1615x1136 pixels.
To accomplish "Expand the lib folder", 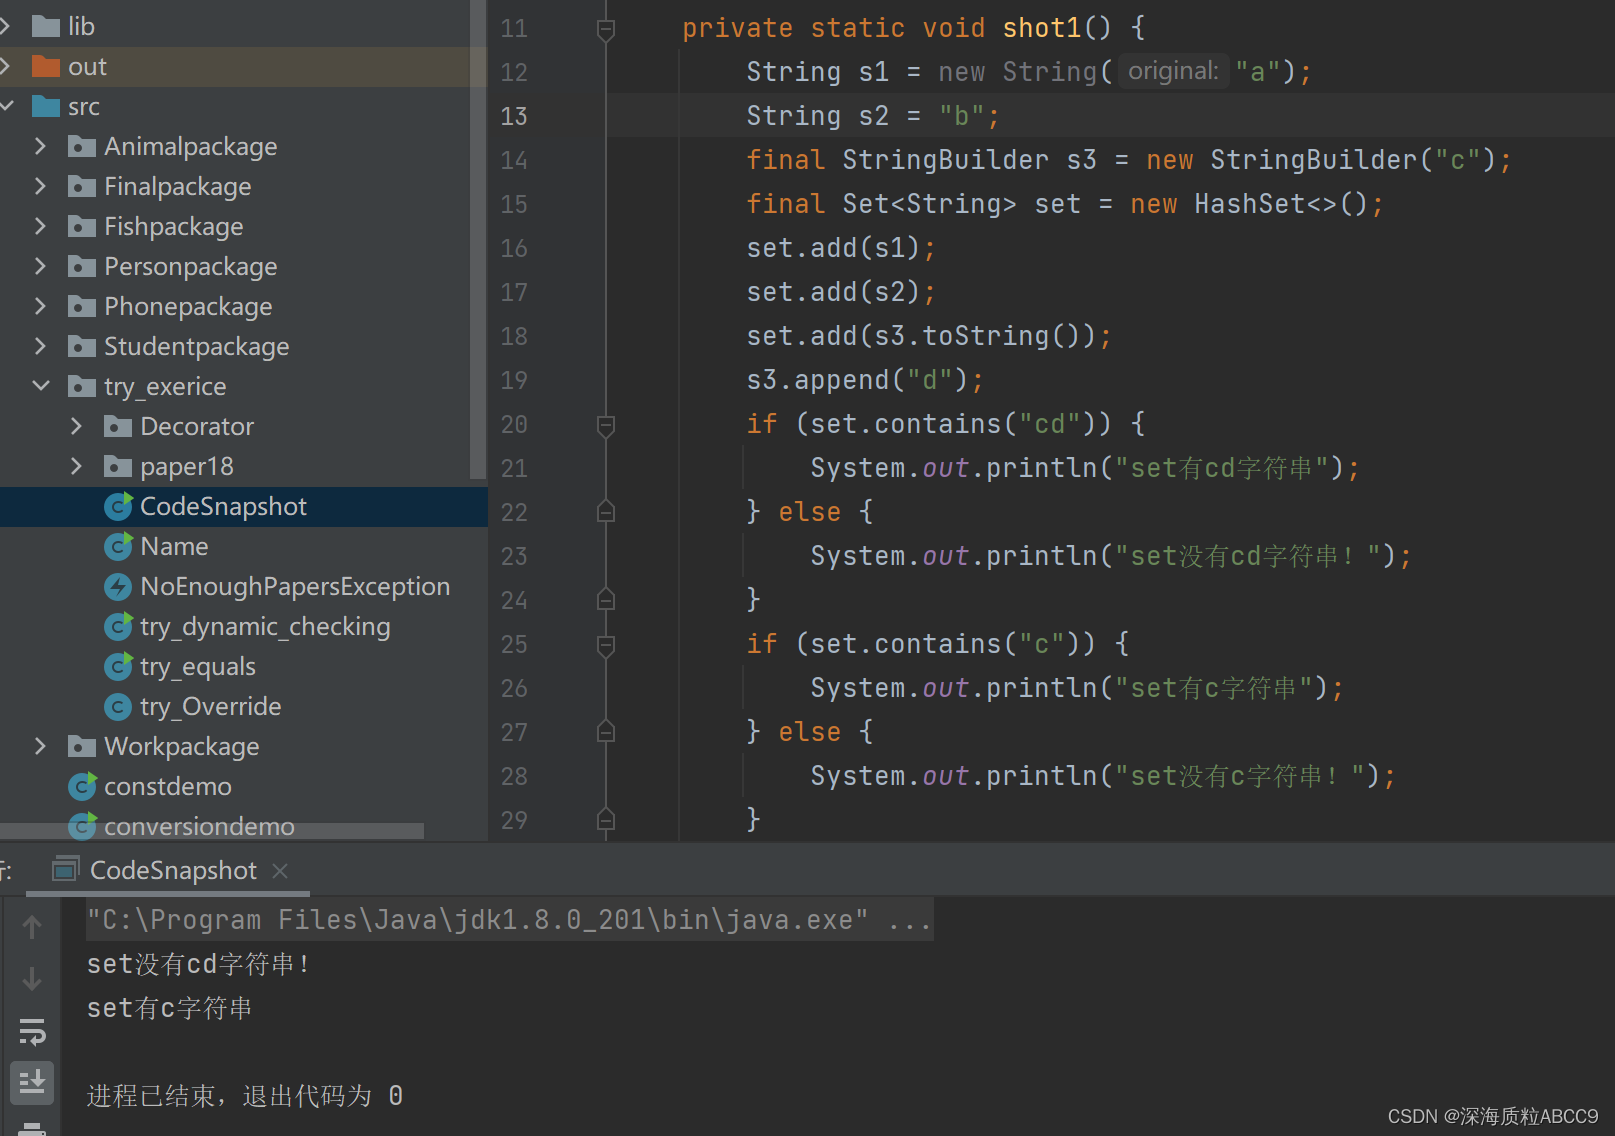I will coord(5,26).
